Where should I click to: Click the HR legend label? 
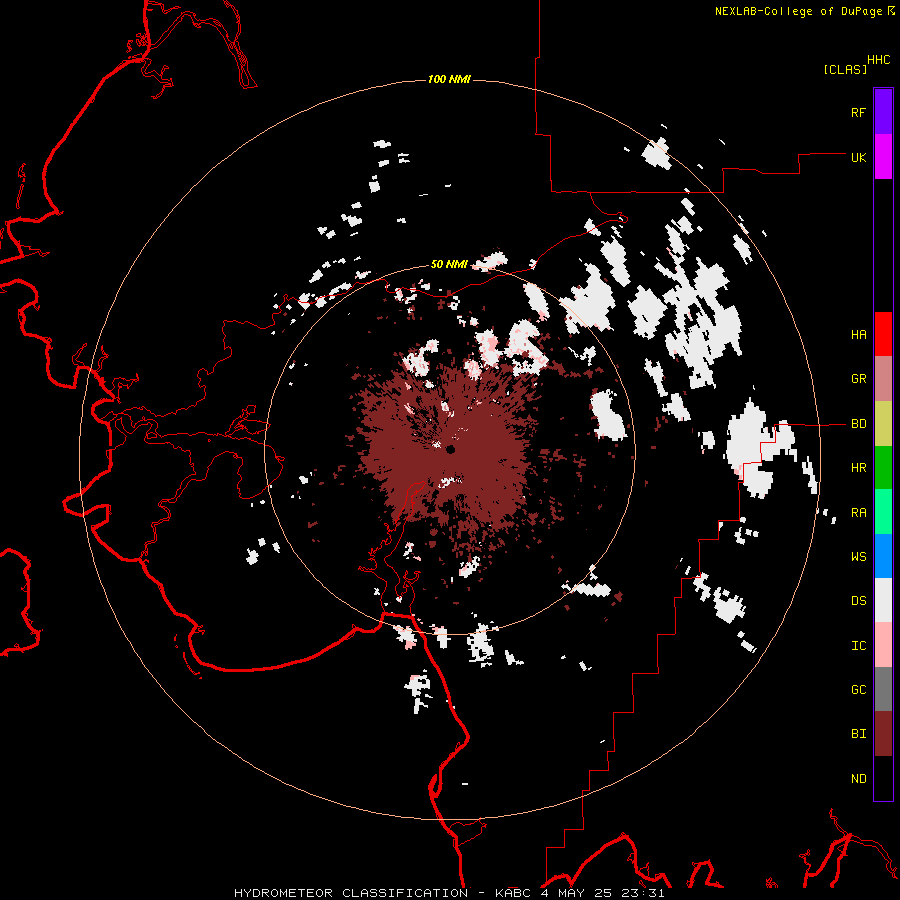point(858,468)
